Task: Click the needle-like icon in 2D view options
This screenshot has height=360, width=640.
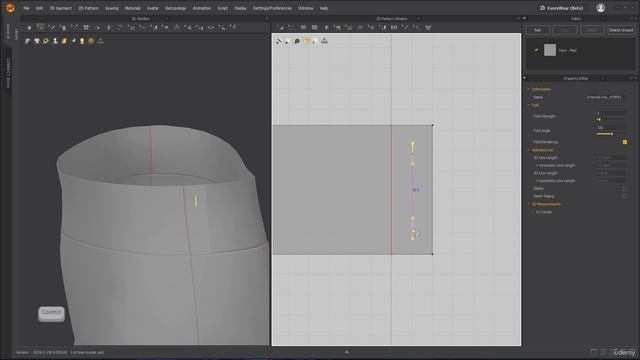Action: click(279, 41)
